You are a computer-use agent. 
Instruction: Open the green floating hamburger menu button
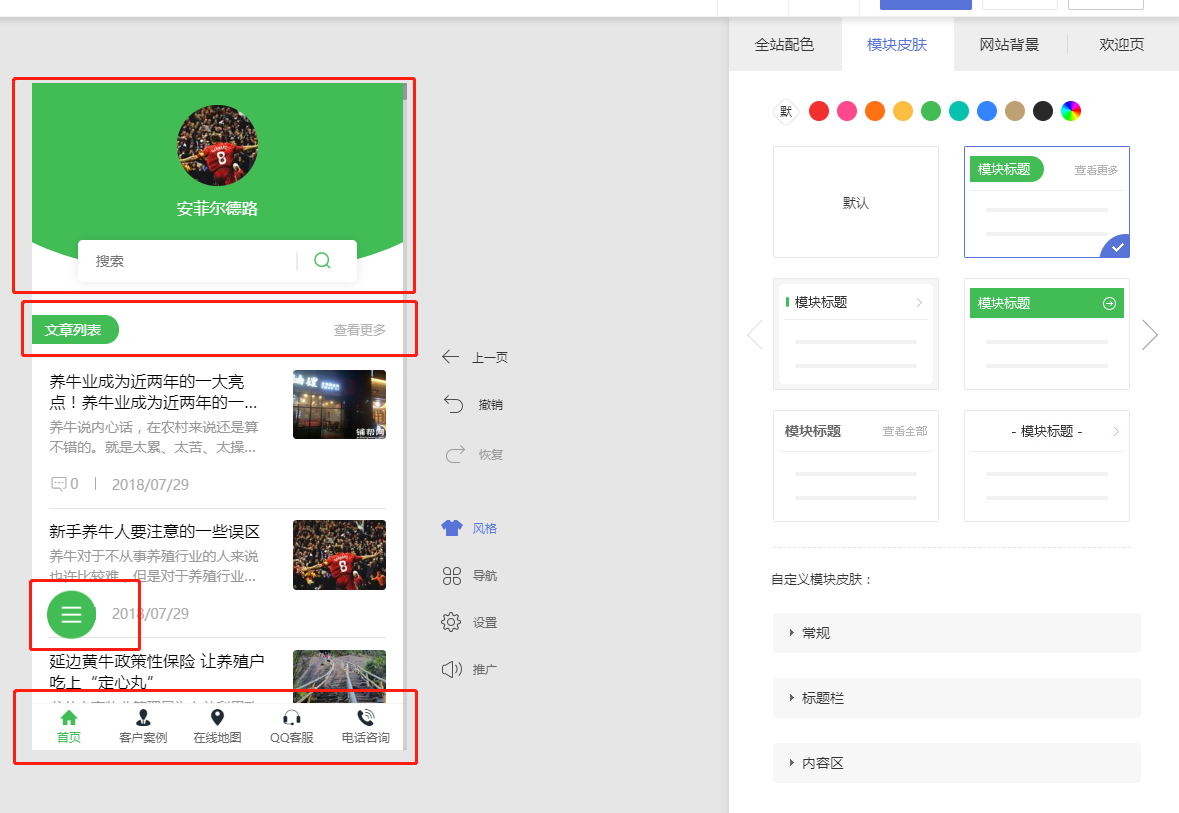[x=71, y=614]
